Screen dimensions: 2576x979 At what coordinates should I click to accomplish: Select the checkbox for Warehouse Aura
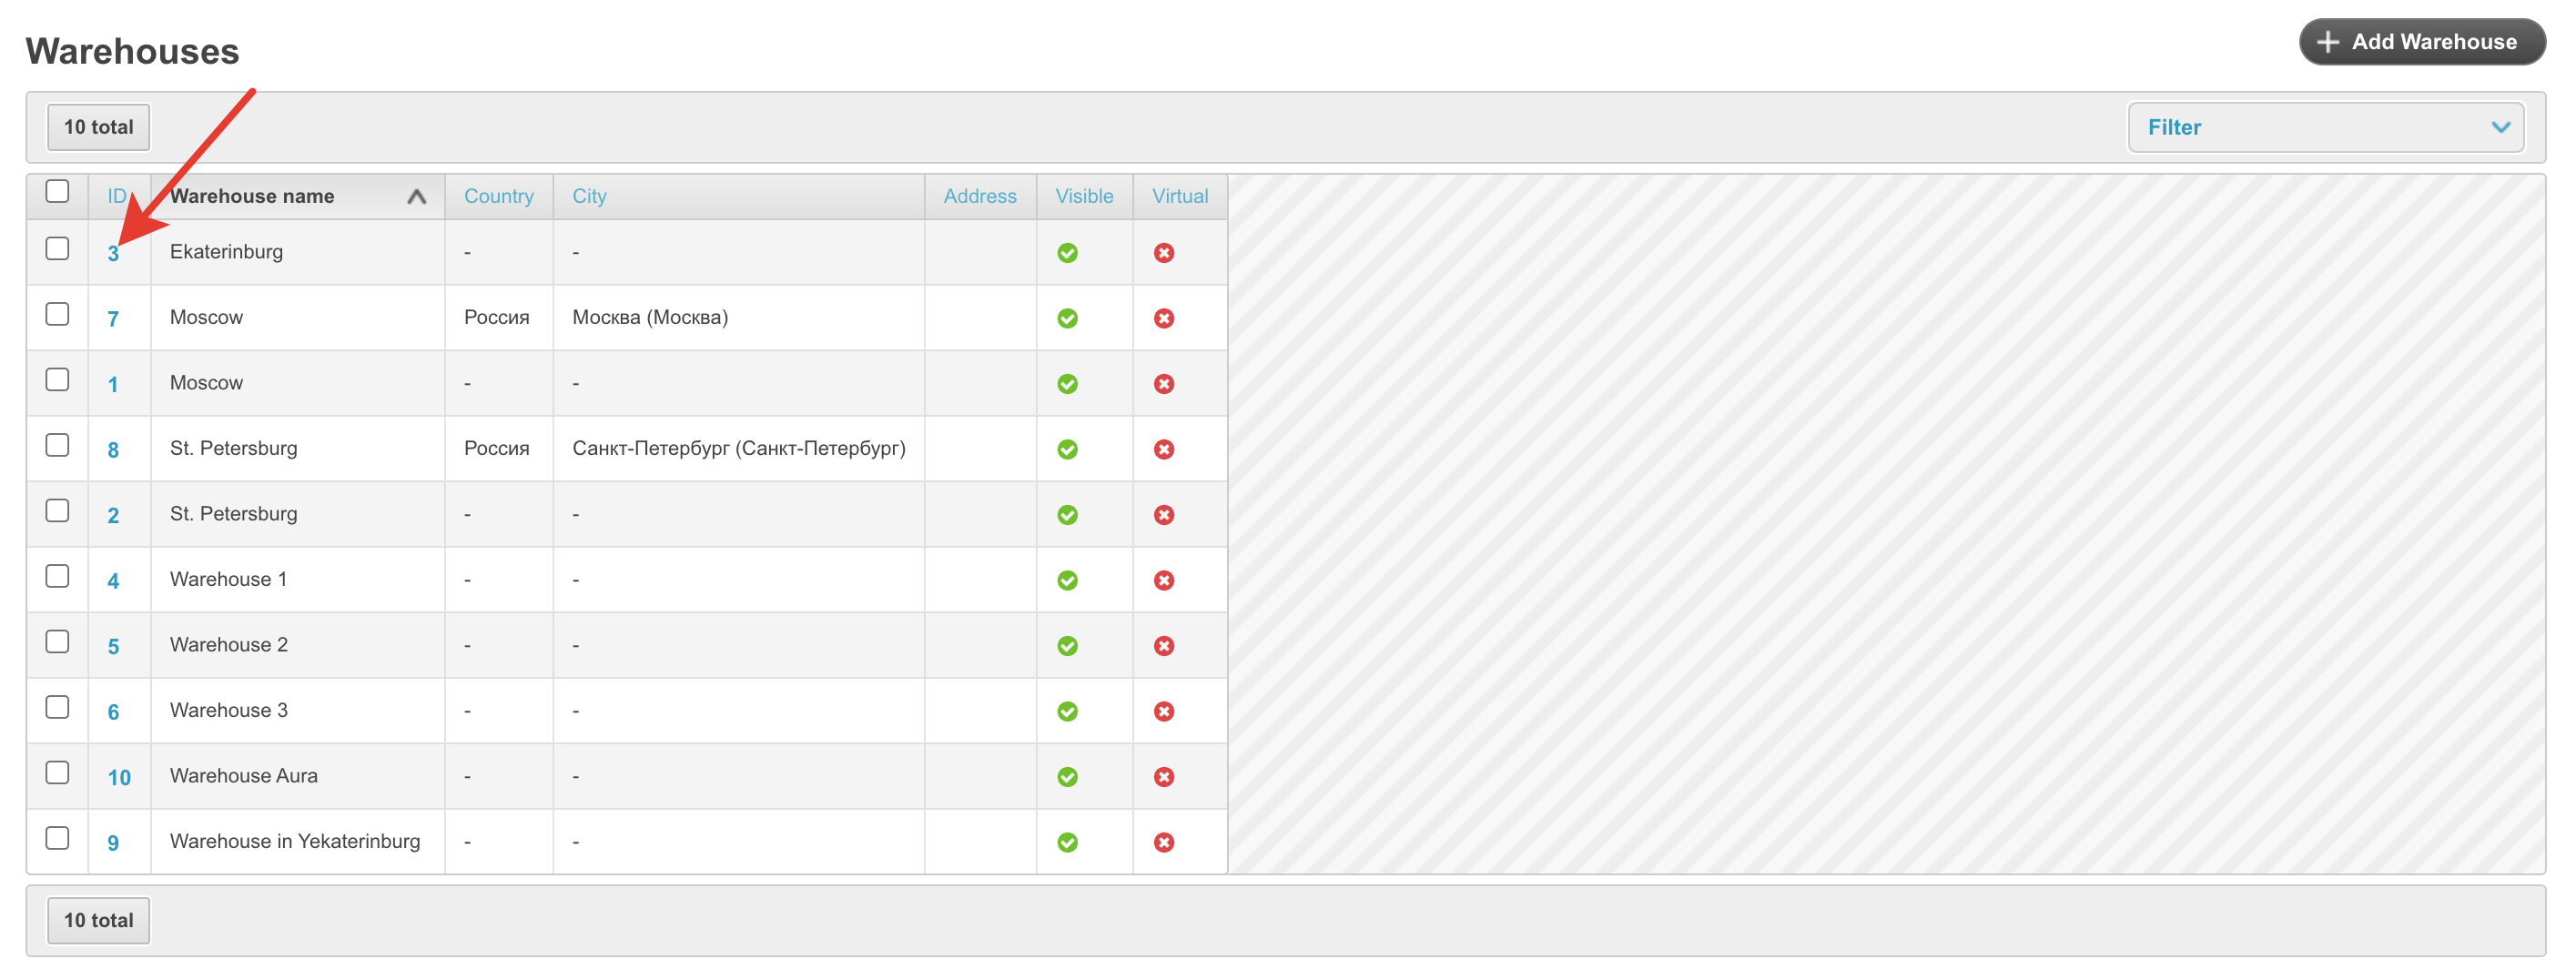[58, 772]
